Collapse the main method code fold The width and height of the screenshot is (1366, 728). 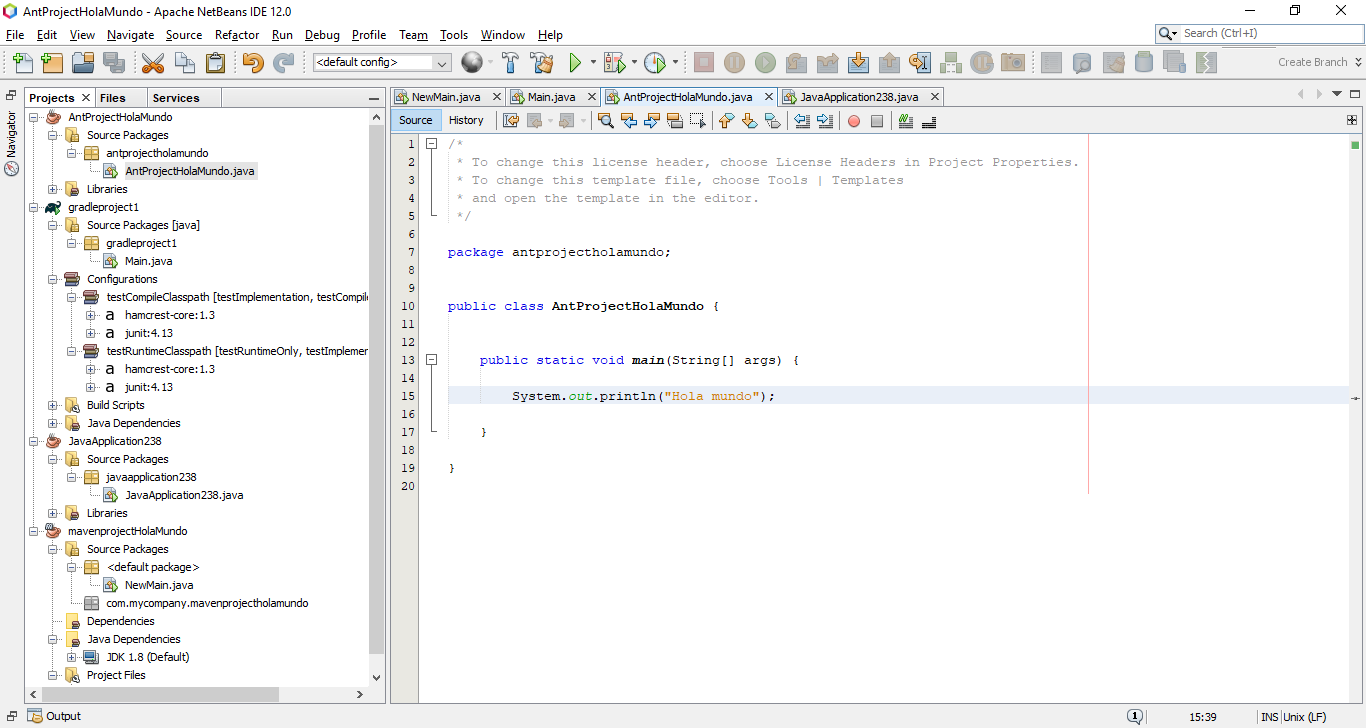431,359
